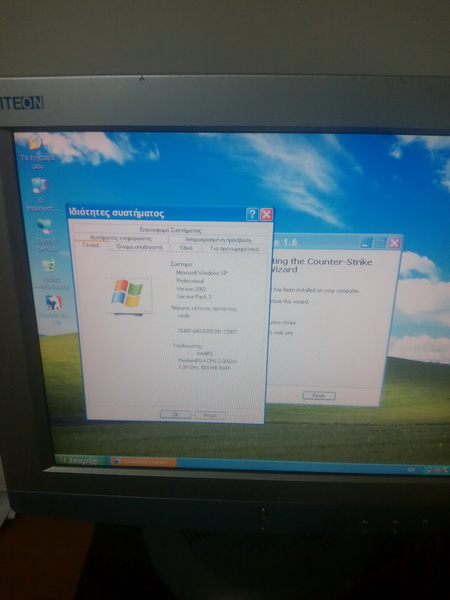Click the 'Pentium(R) 4 CPU 2.00GHz' text
The width and height of the screenshot is (450, 600).
(207, 361)
